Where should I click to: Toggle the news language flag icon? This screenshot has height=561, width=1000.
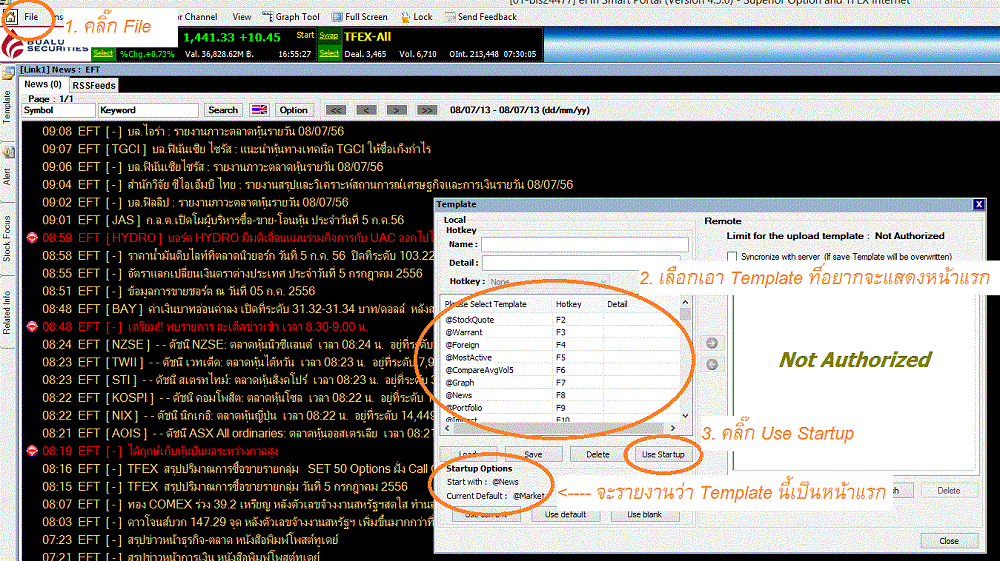coord(259,110)
